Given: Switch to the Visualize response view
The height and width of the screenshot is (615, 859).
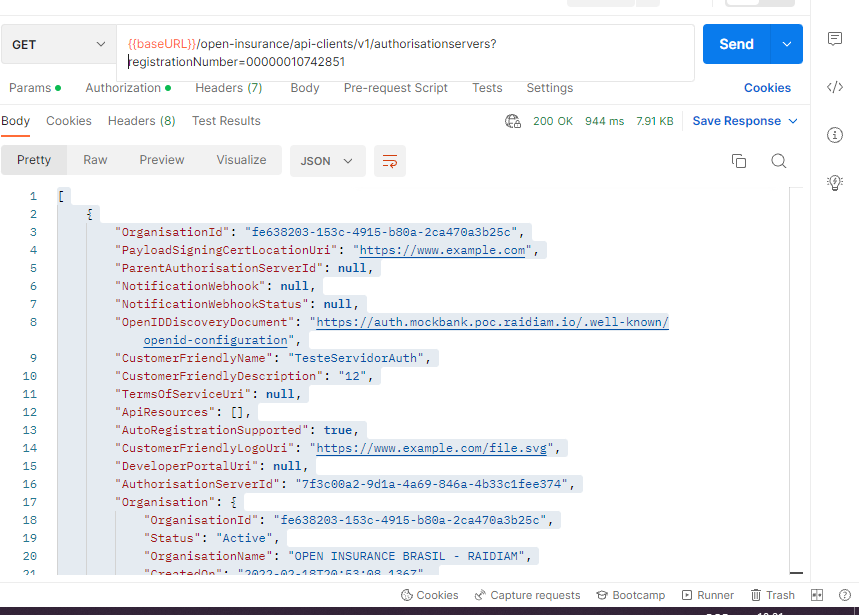Looking at the screenshot, I should tap(241, 159).
